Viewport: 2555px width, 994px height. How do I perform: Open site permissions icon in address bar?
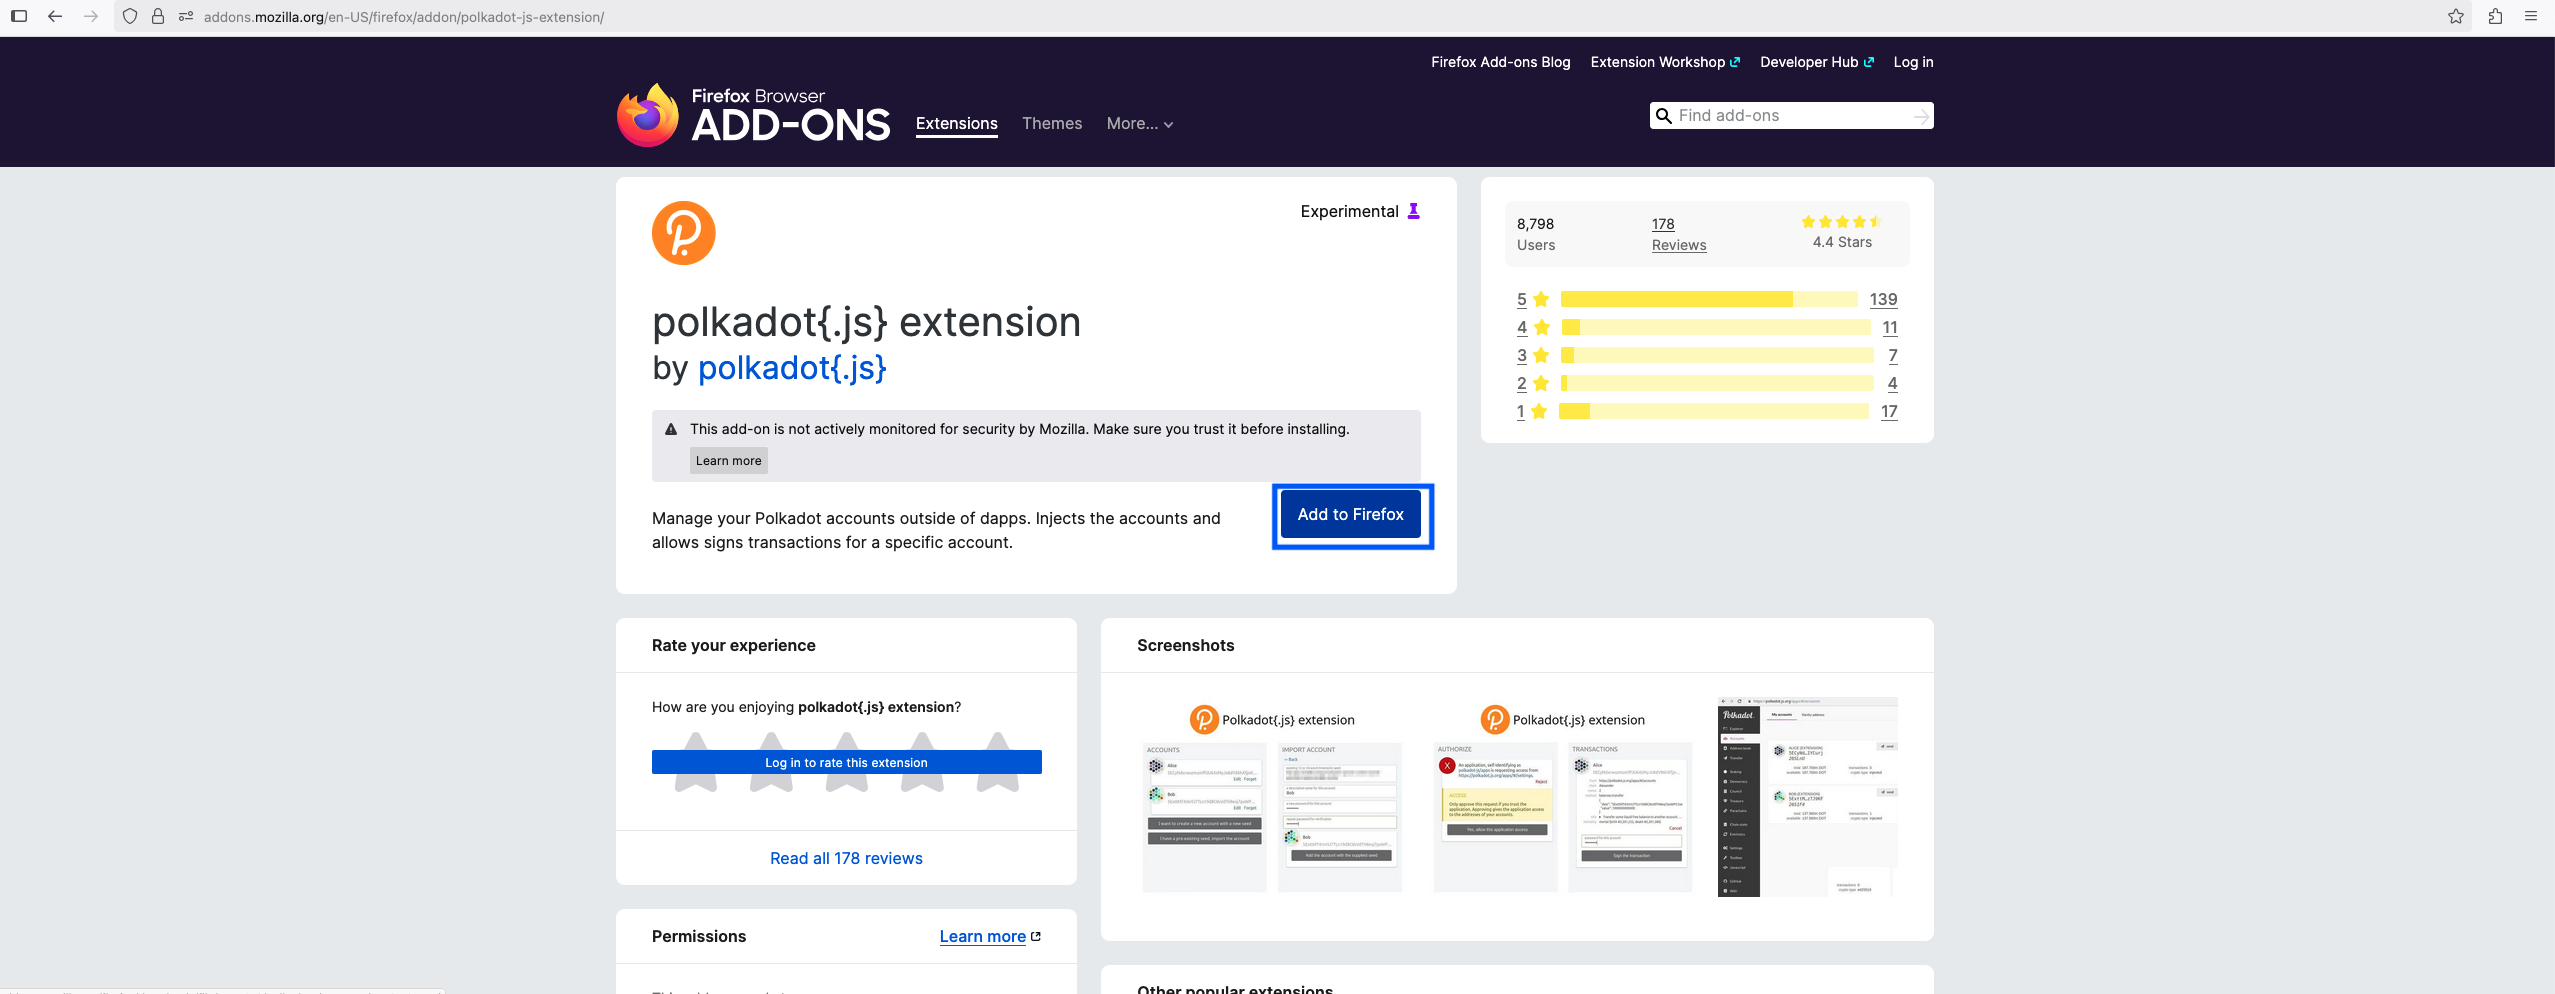(186, 16)
